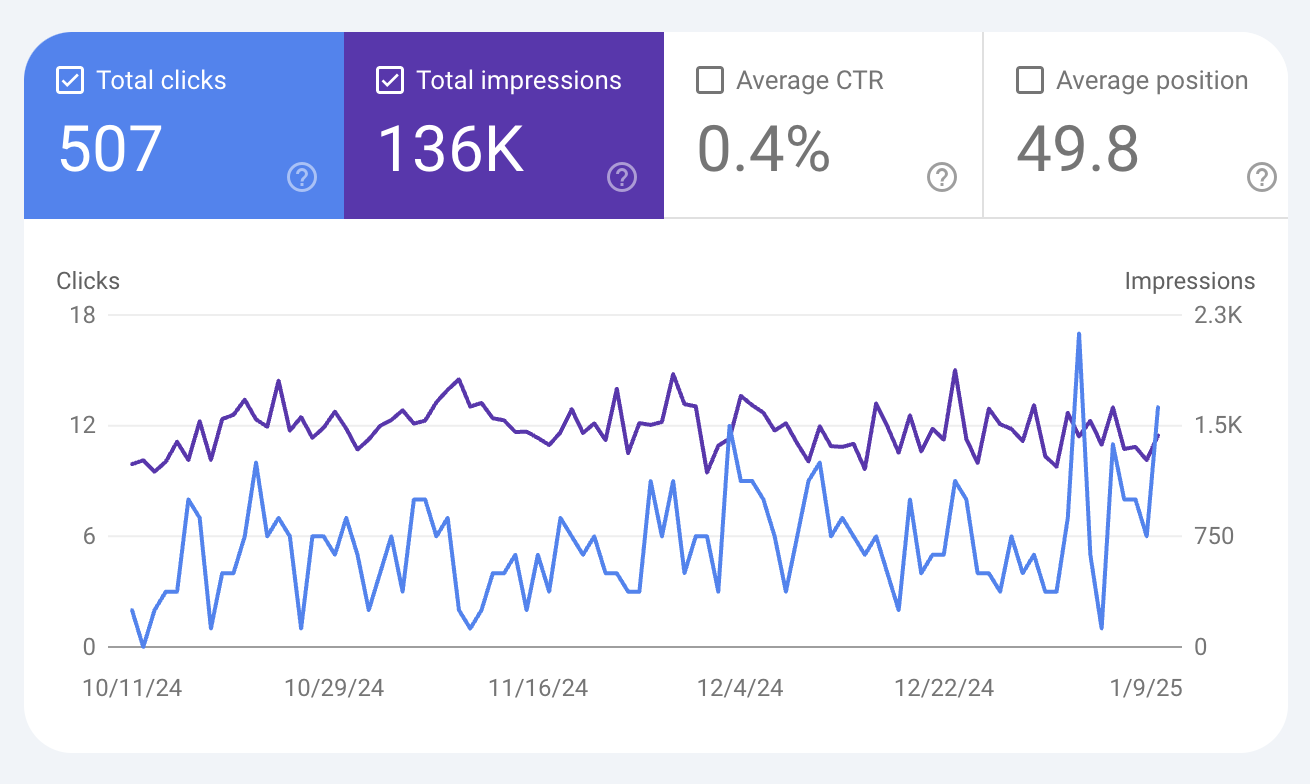Click the 10/29/24 date label

pyautogui.click(x=334, y=688)
